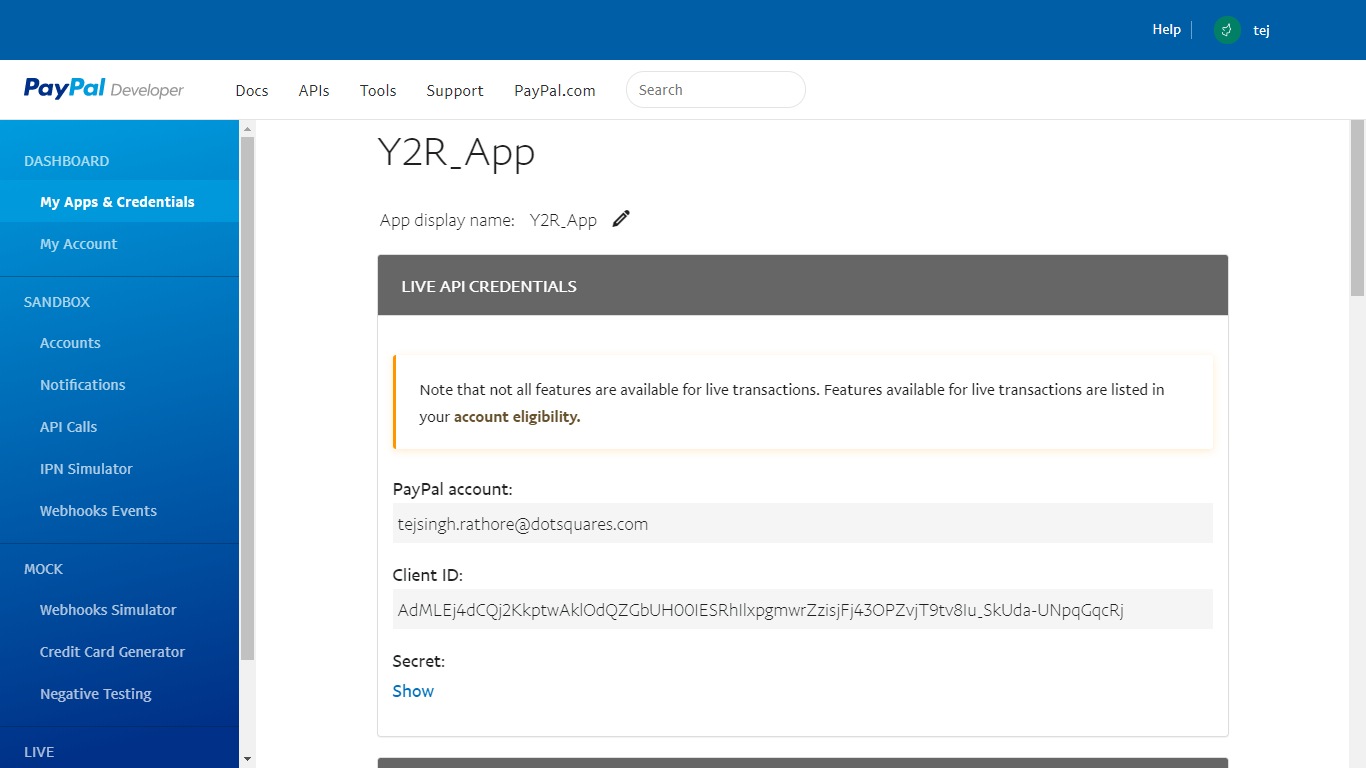Open the account eligibility link
This screenshot has height=768, width=1366.
click(517, 417)
